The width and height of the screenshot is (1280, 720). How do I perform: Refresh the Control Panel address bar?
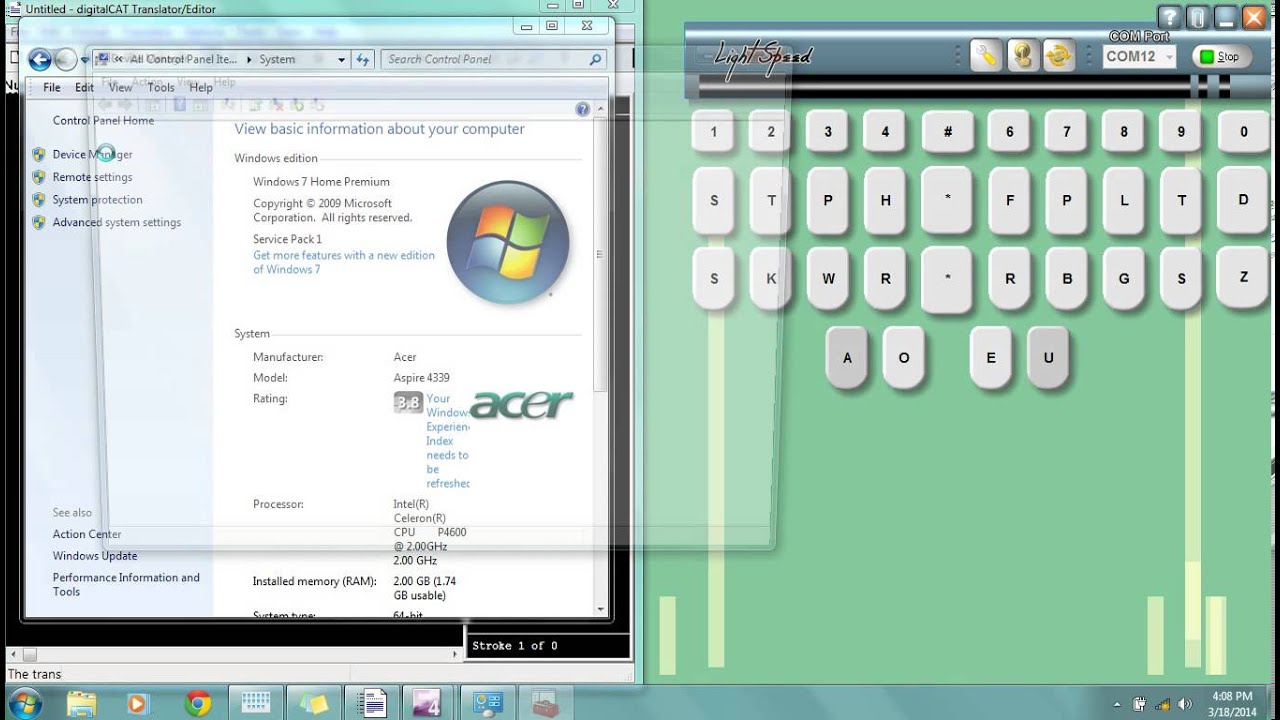363,59
